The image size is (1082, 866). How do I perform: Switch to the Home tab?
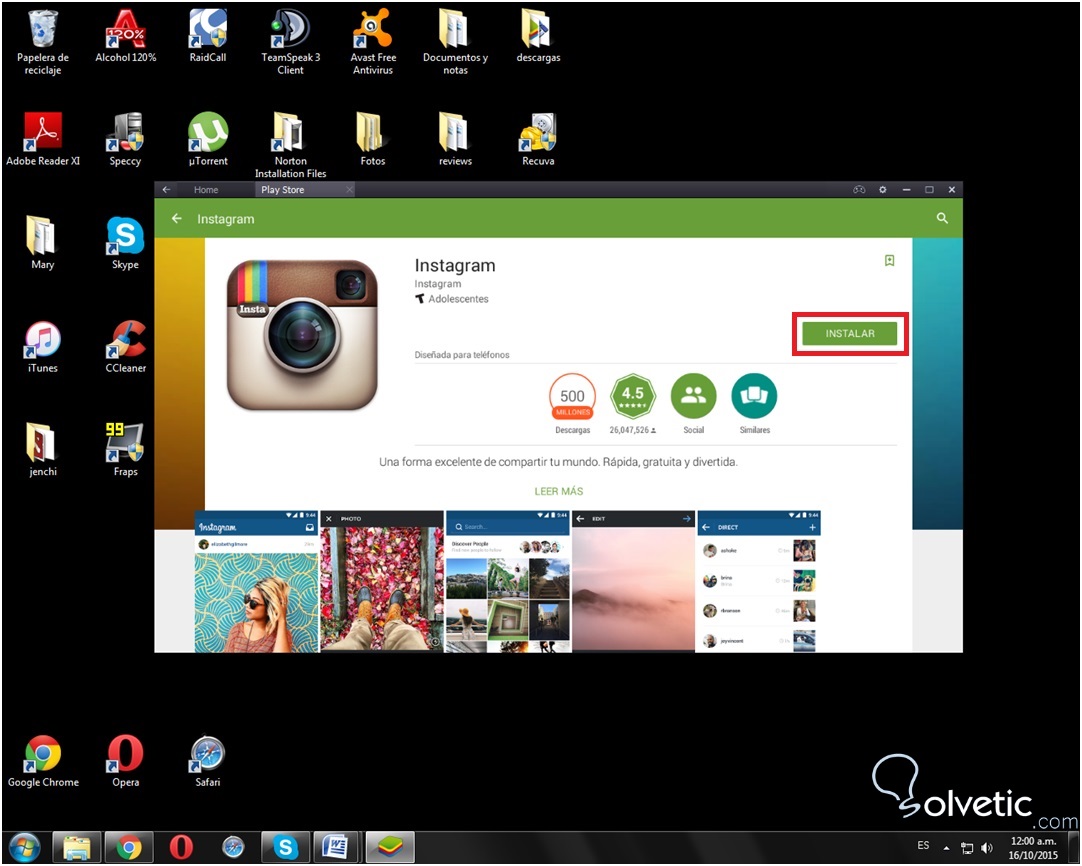[x=206, y=190]
